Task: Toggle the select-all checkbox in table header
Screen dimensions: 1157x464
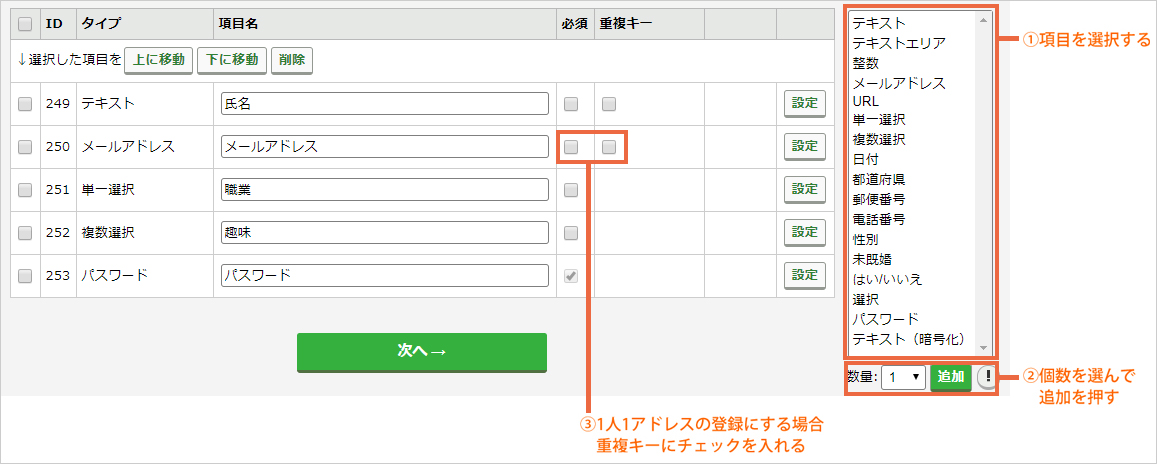Action: [x=25, y=23]
